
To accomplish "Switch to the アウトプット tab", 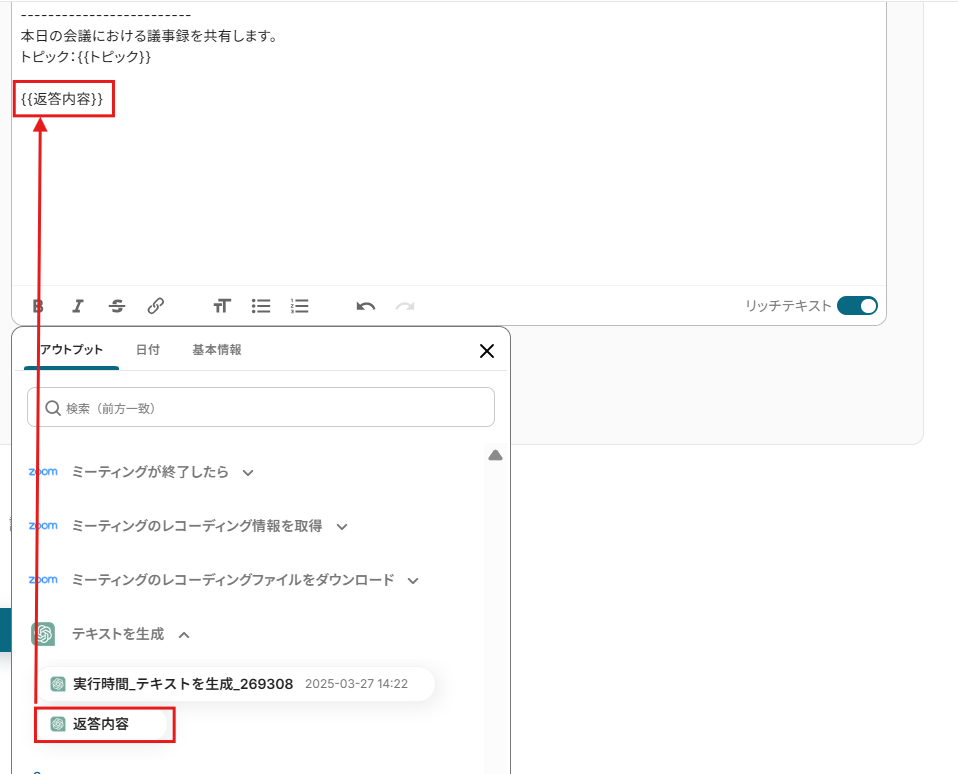I will (71, 350).
